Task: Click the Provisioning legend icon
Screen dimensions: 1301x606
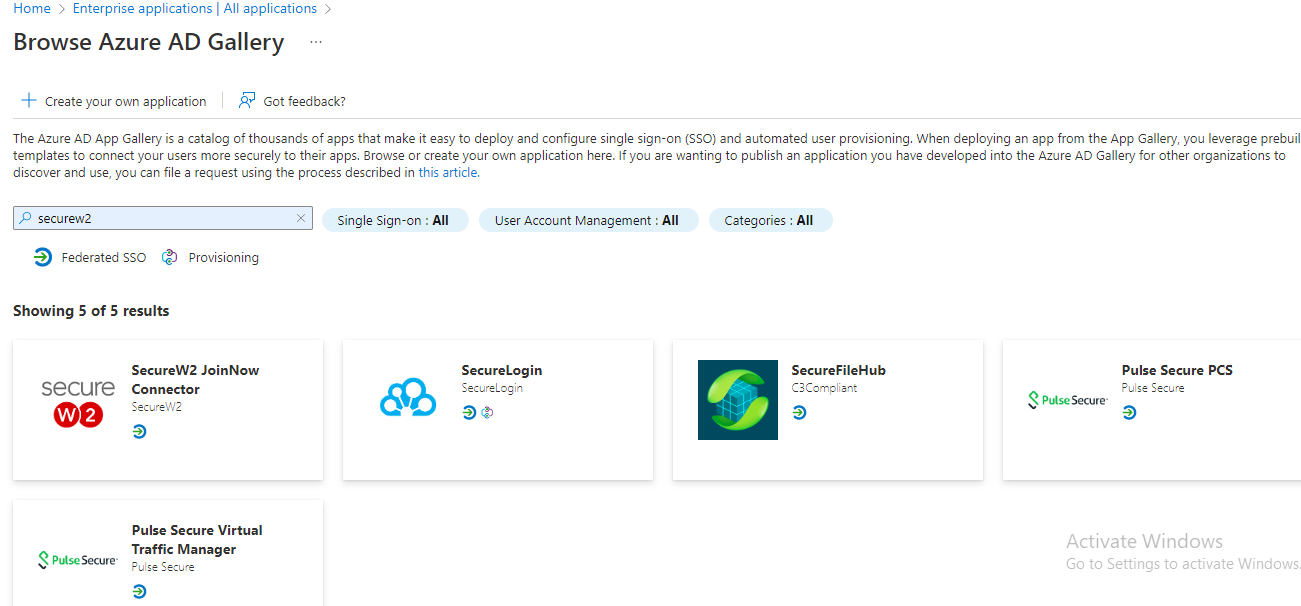Action: point(170,257)
